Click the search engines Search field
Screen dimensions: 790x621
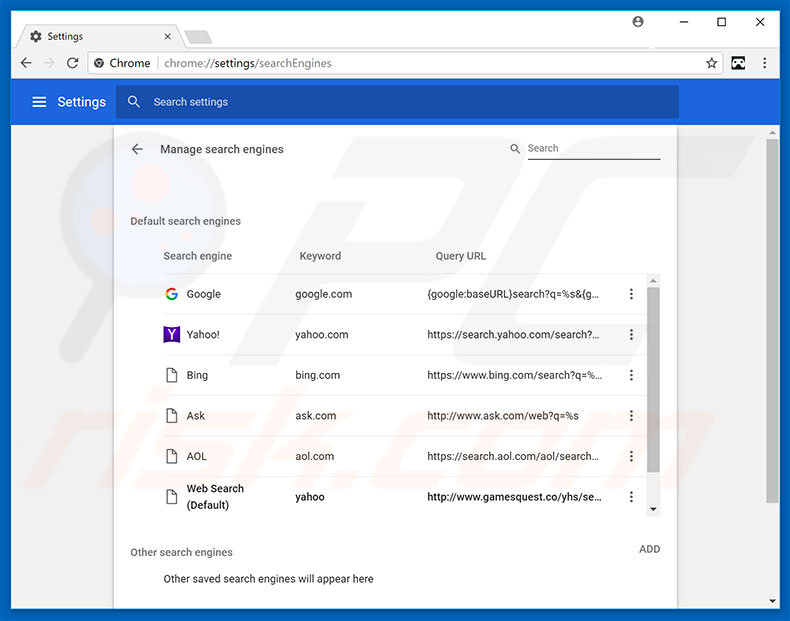pyautogui.click(x=594, y=149)
